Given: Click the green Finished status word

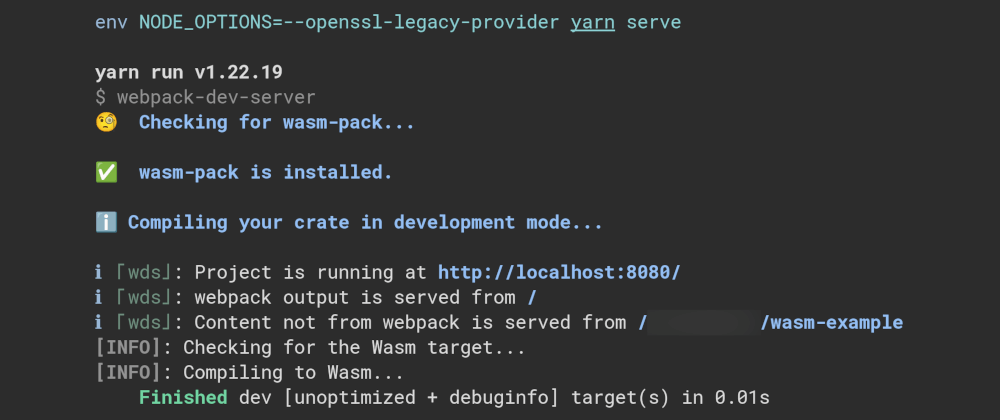Looking at the screenshot, I should 183,398.
